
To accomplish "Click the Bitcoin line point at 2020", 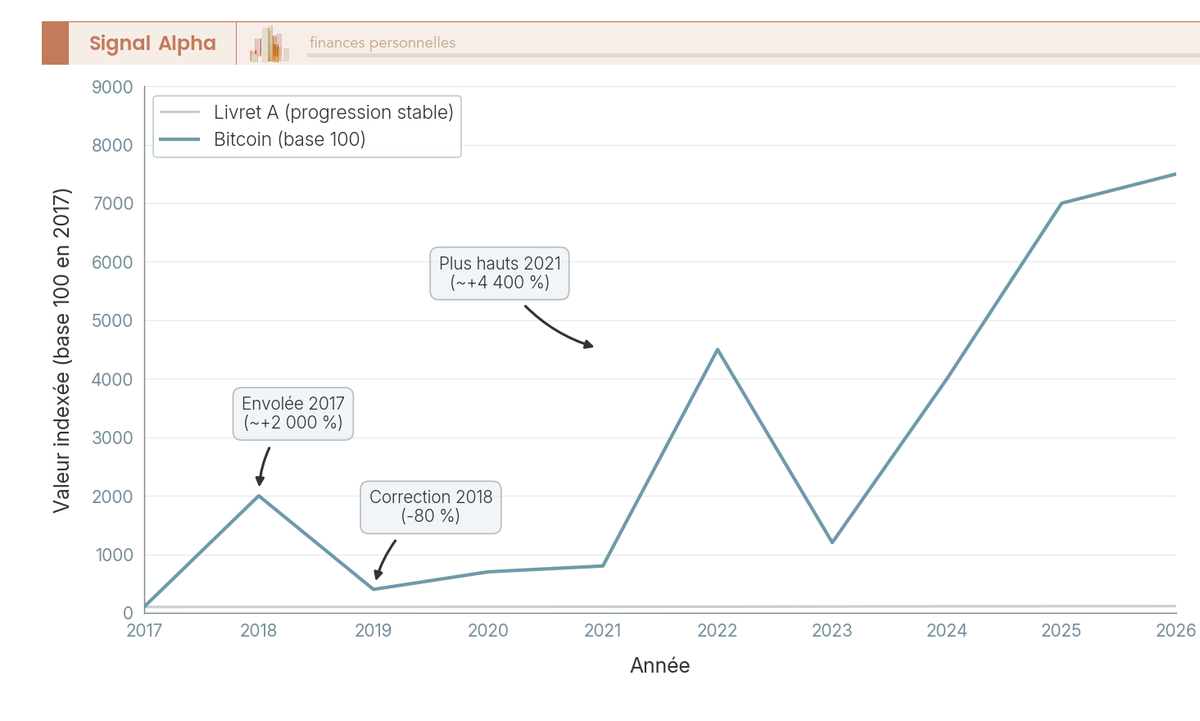I will [x=489, y=572].
